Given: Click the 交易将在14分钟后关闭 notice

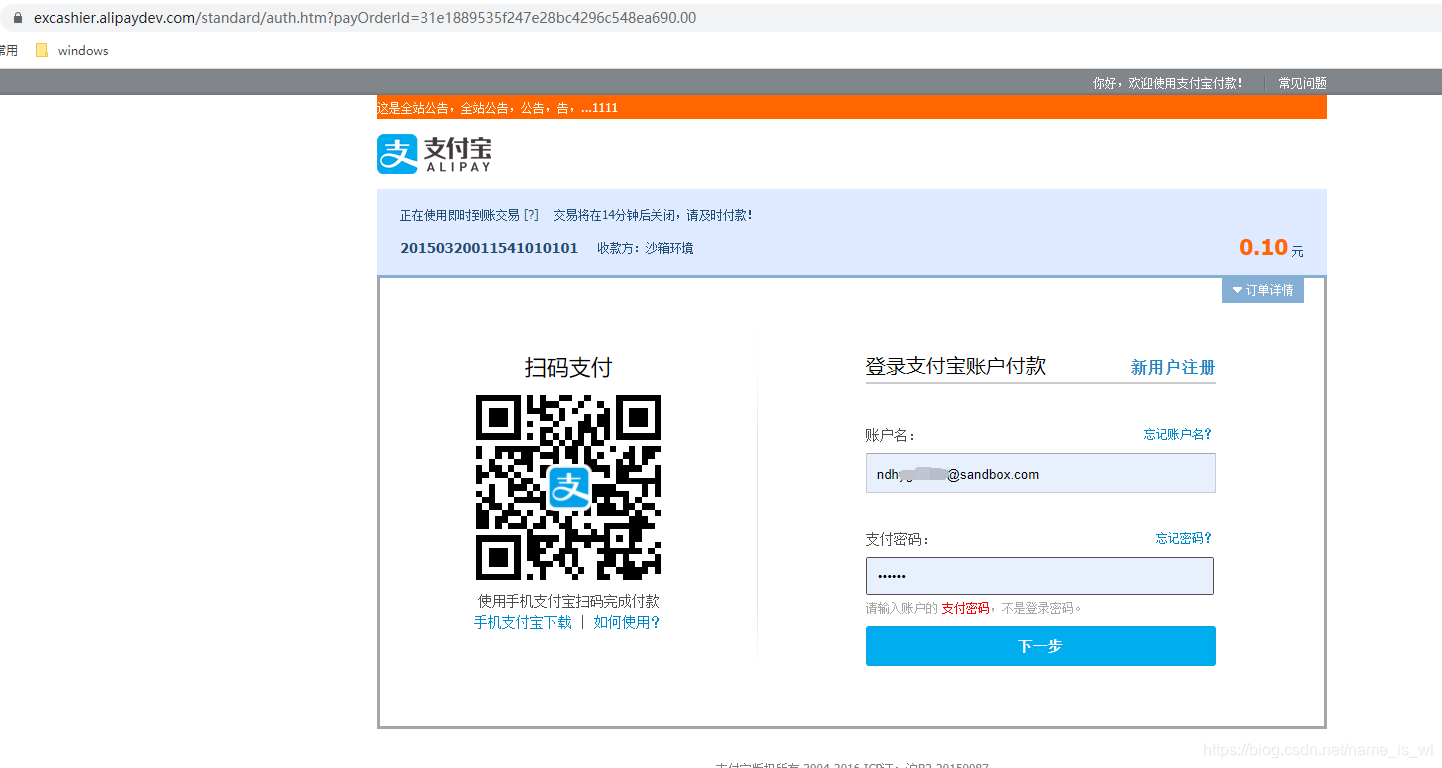Looking at the screenshot, I should pos(652,215).
